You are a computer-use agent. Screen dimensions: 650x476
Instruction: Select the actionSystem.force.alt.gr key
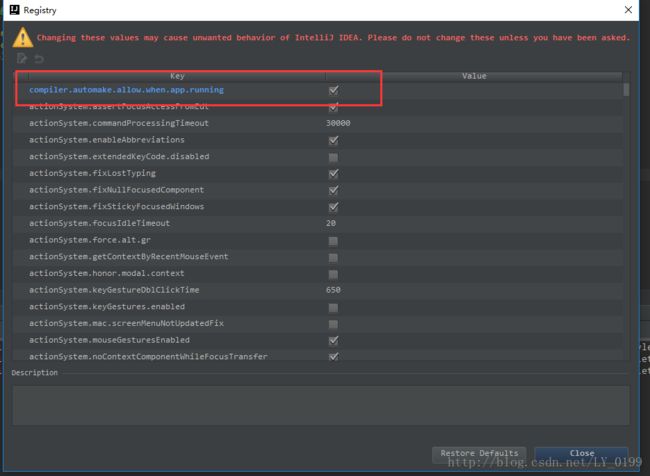90,240
